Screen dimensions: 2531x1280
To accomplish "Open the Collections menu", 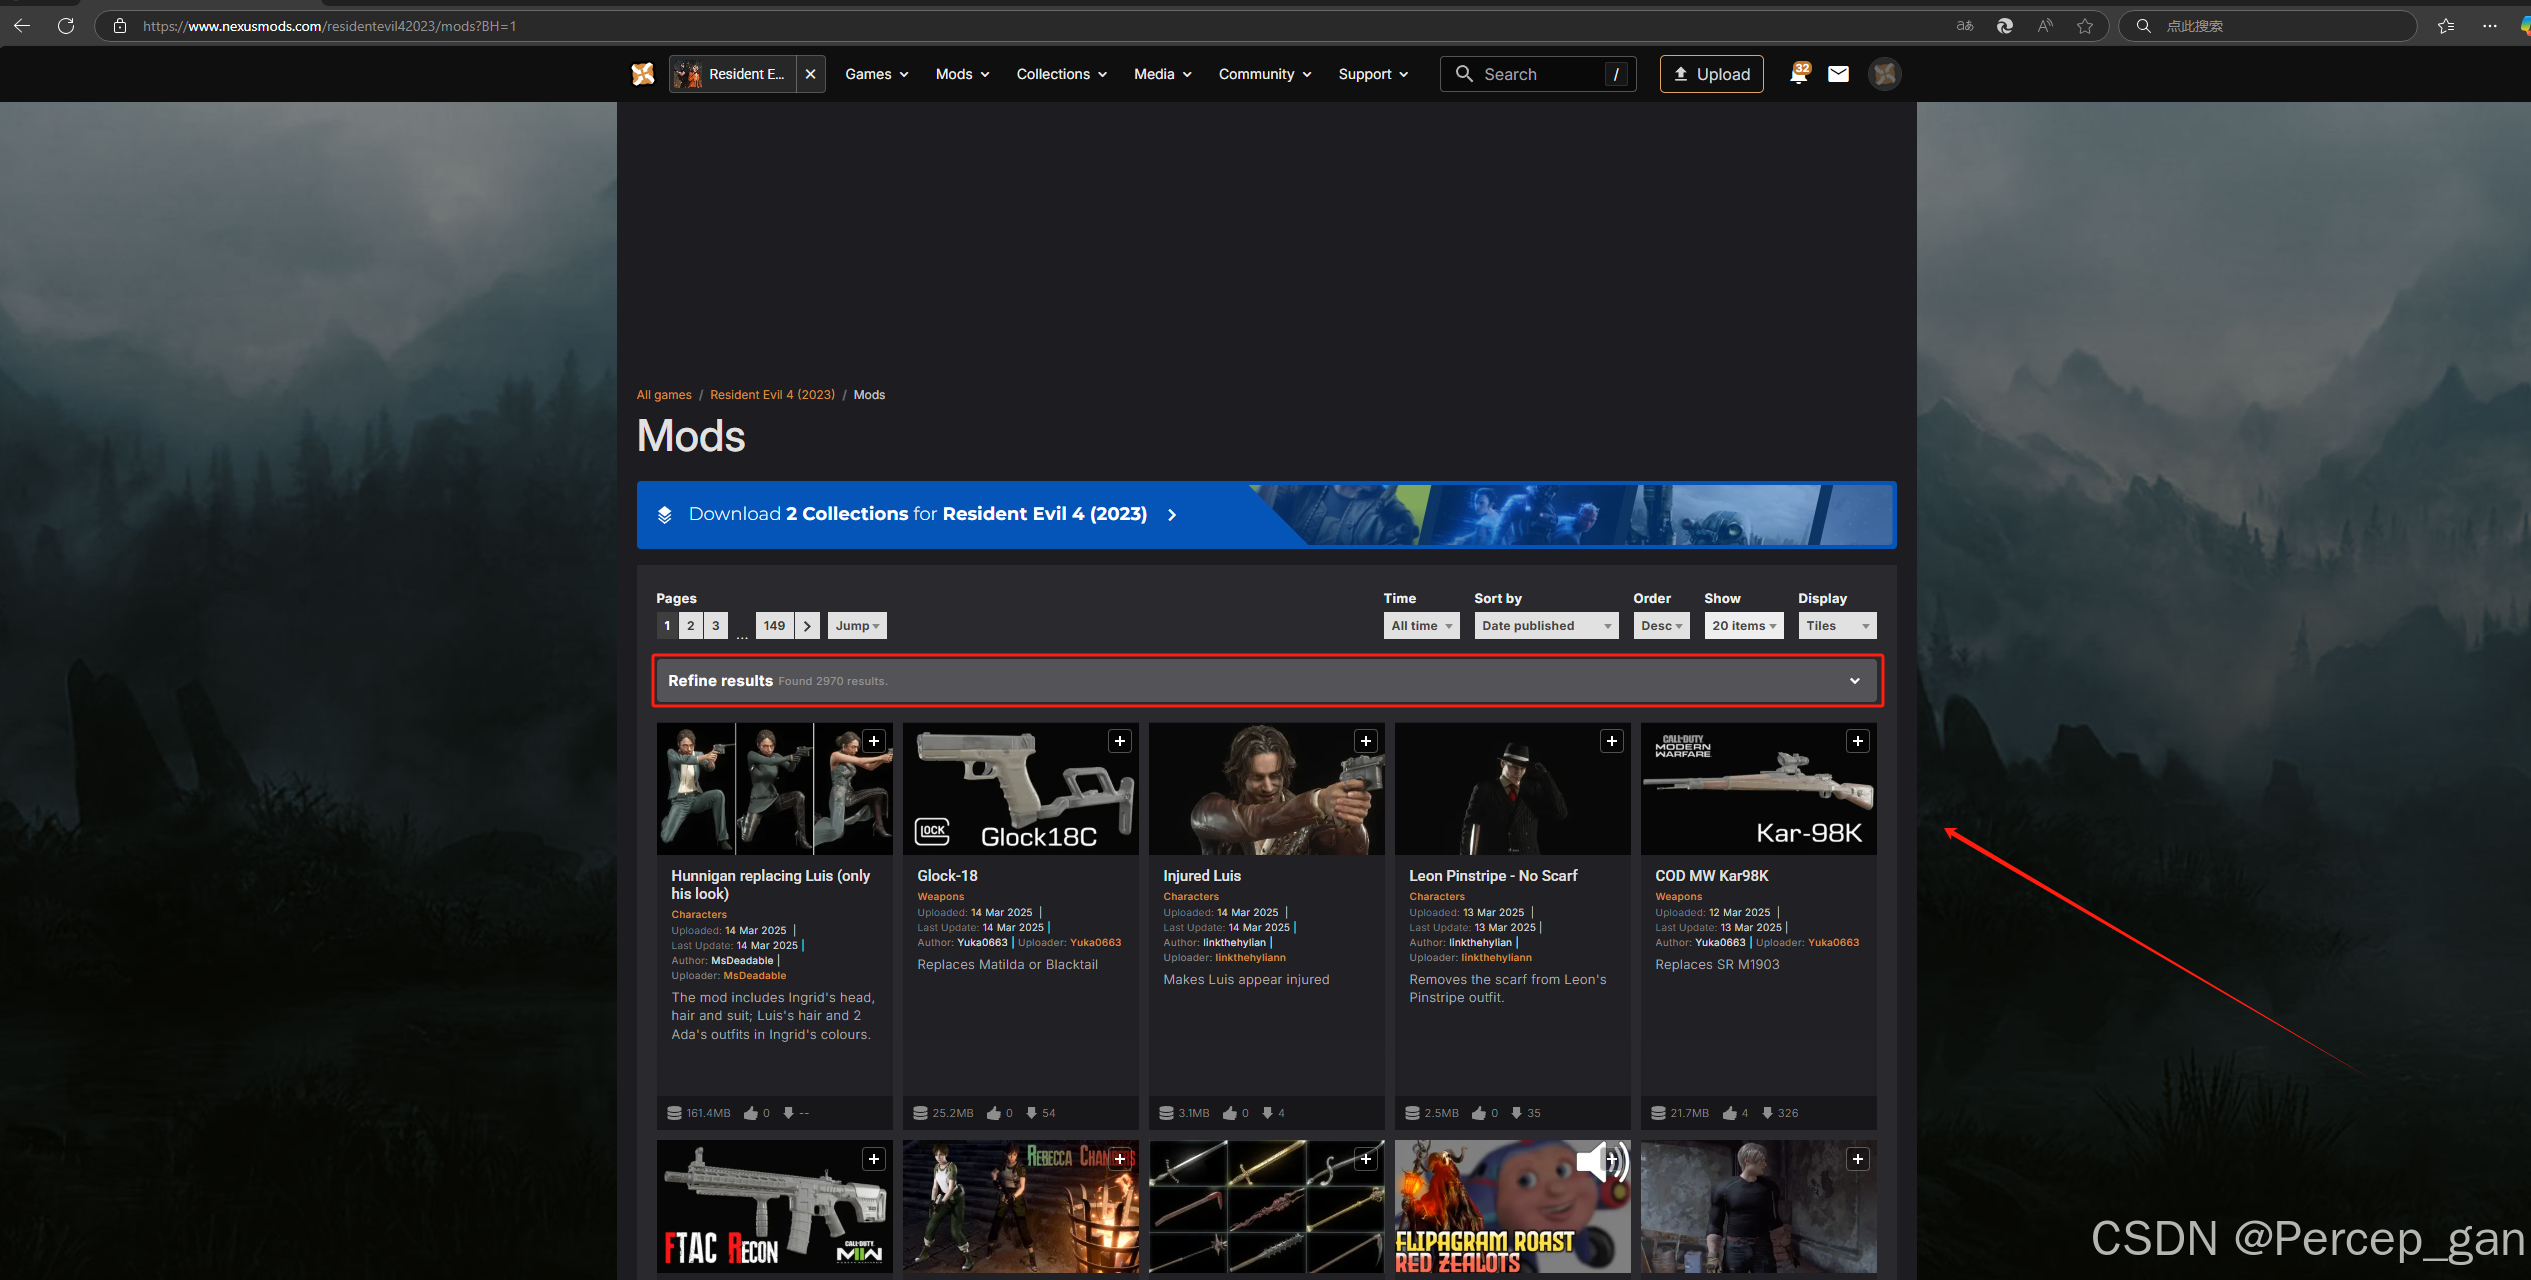I will point(1061,74).
